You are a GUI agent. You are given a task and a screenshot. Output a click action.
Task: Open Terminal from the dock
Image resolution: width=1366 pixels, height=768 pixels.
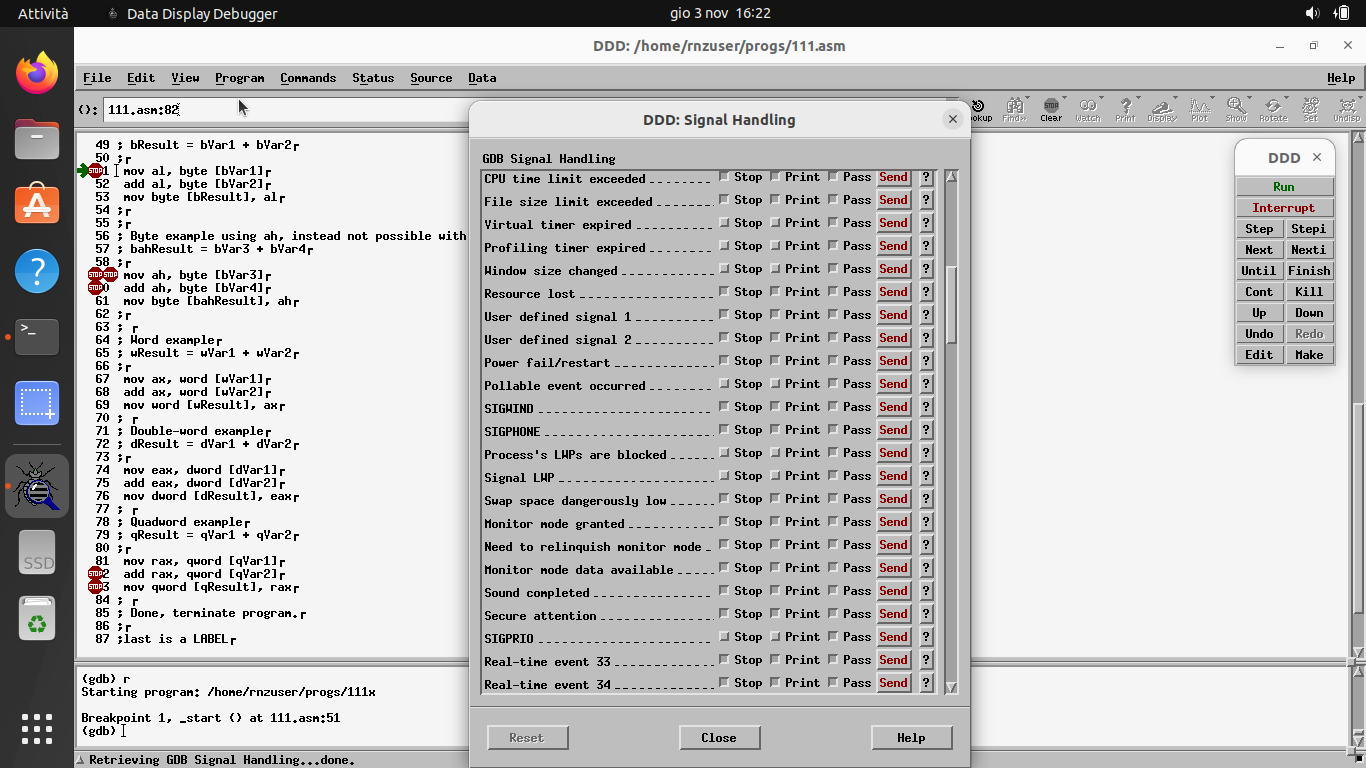(x=37, y=336)
